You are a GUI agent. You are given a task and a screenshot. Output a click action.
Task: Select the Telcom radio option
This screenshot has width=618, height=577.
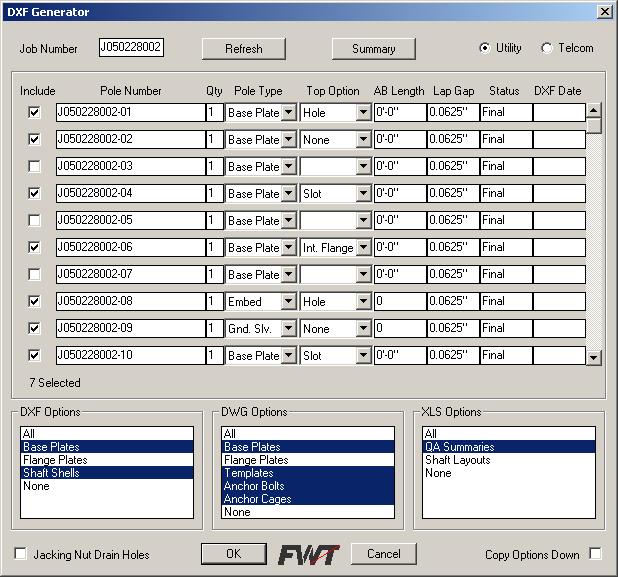tap(546, 48)
